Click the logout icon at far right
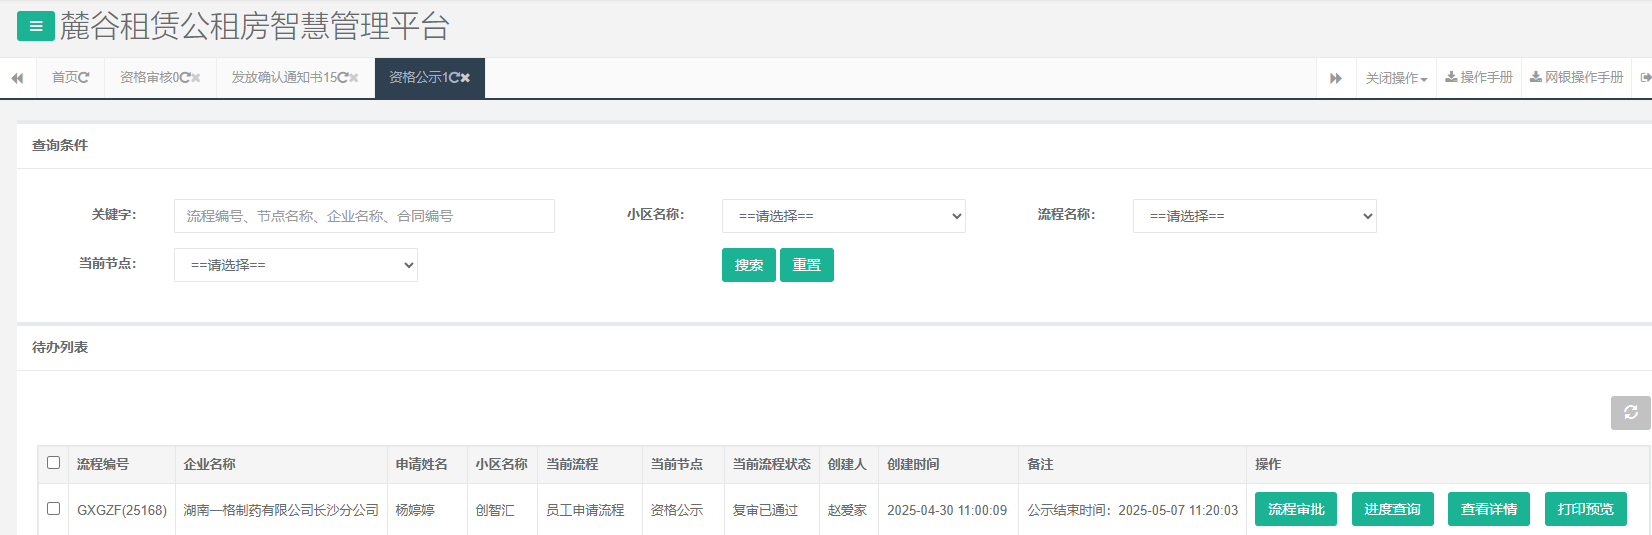 pos(1645,78)
